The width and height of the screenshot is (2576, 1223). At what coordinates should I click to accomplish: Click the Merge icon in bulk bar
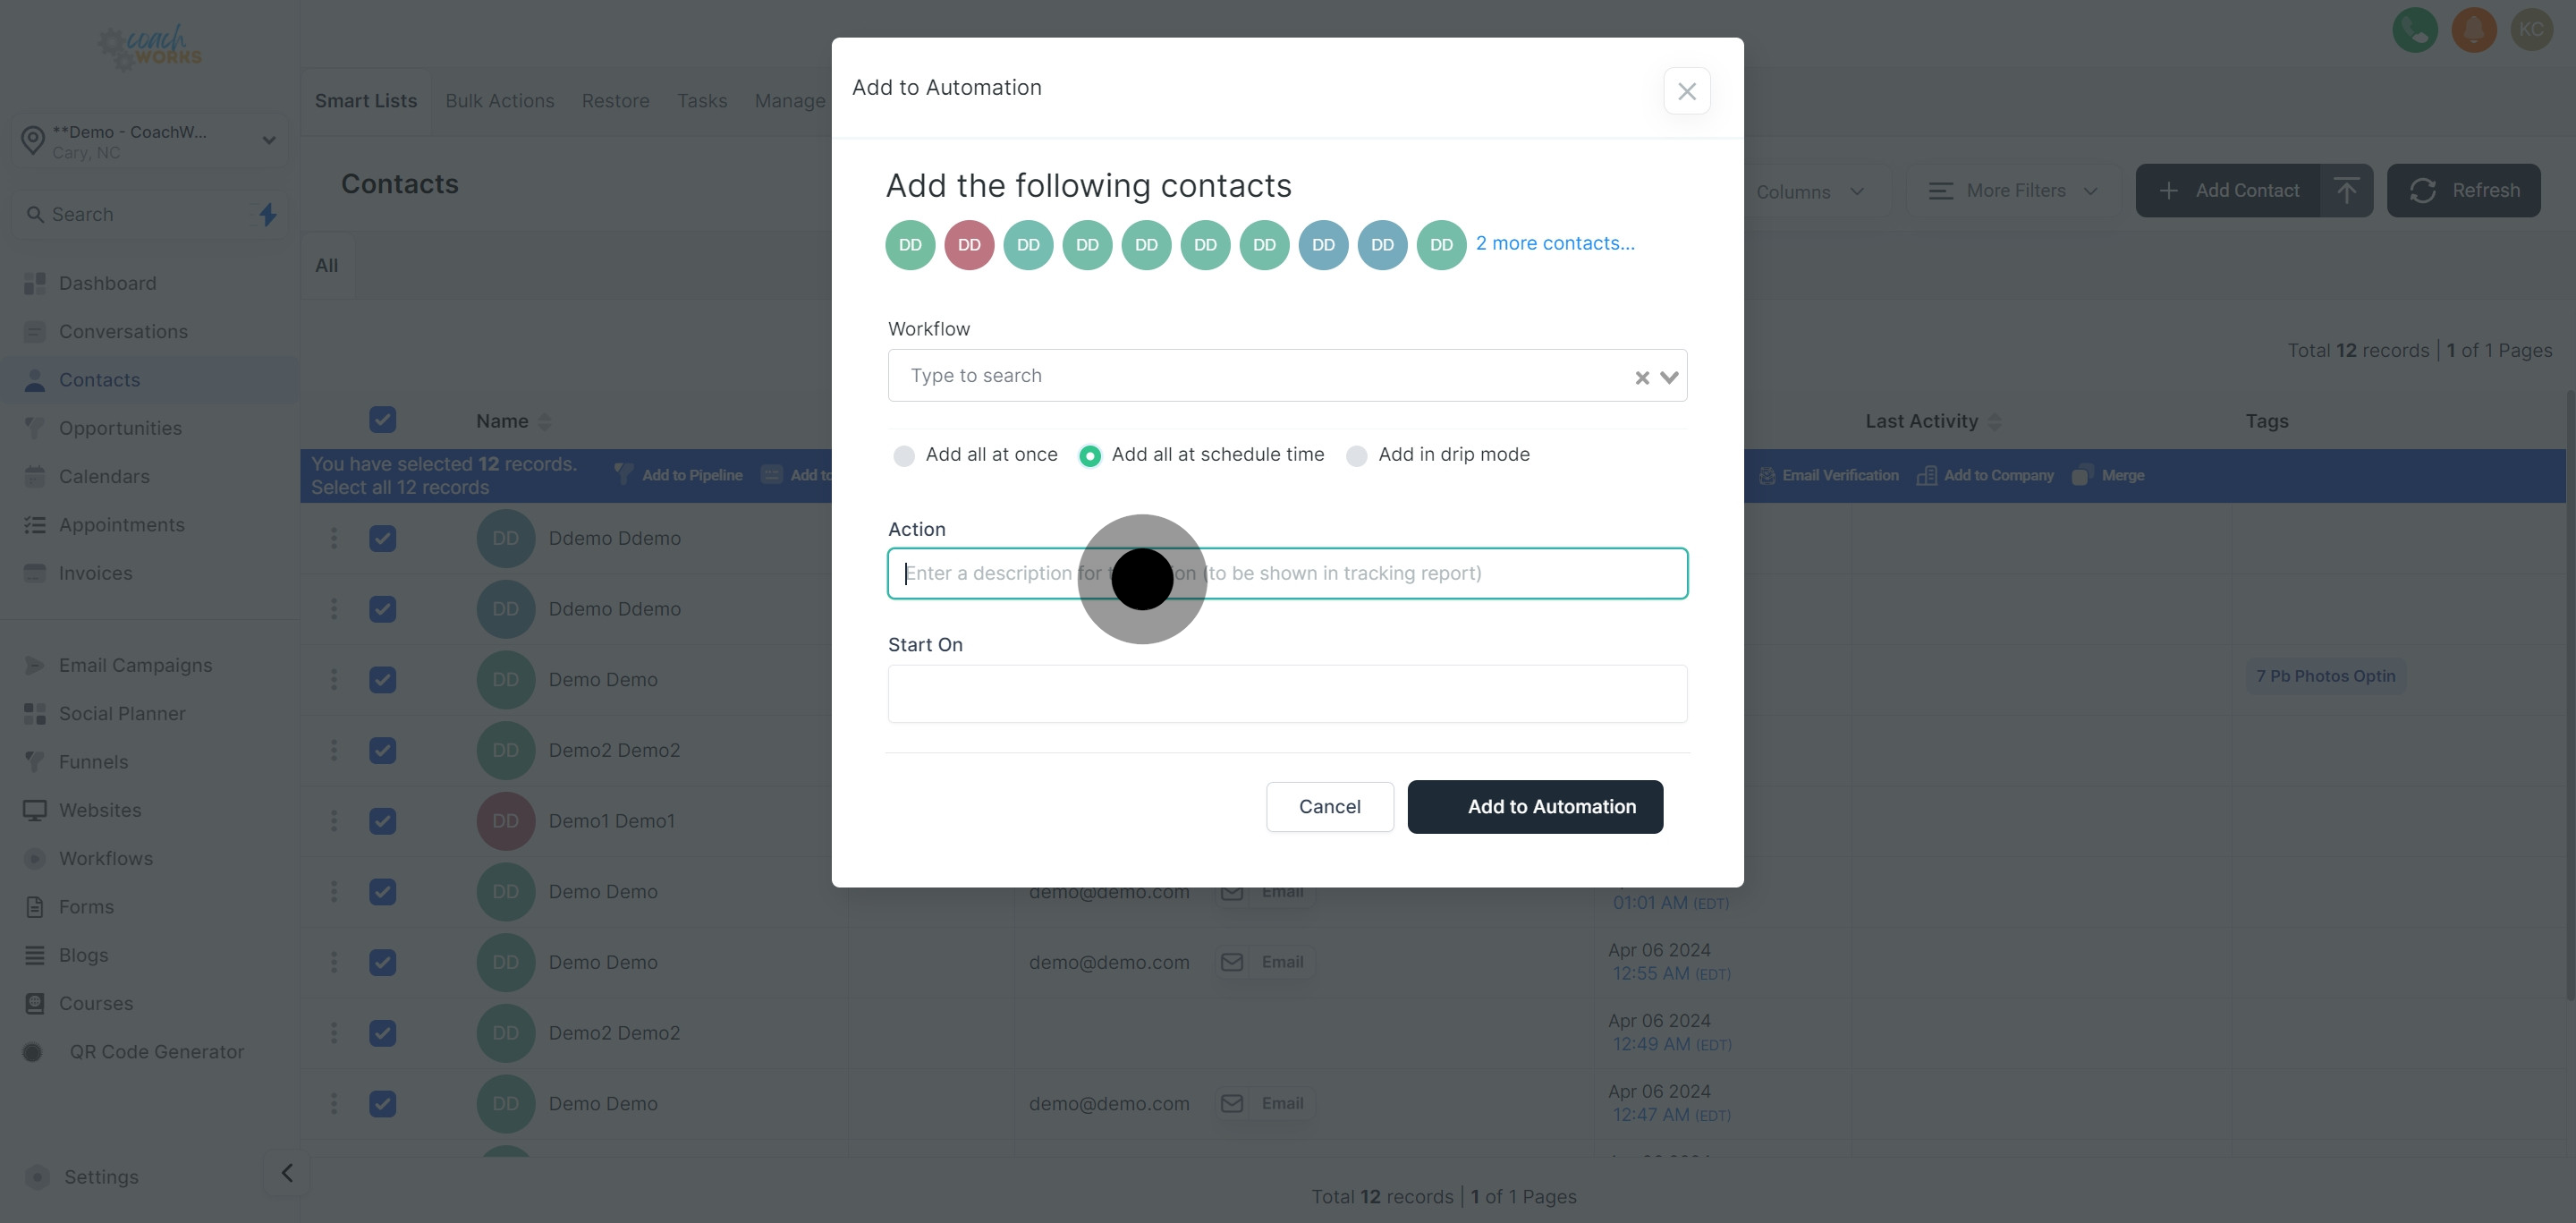pos(2081,475)
